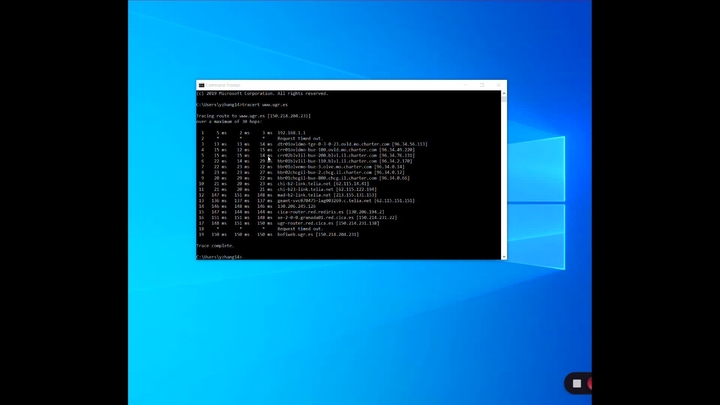This screenshot has height=405, width=720.
Task: Stop the recording with the square button
Action: [x=577, y=384]
